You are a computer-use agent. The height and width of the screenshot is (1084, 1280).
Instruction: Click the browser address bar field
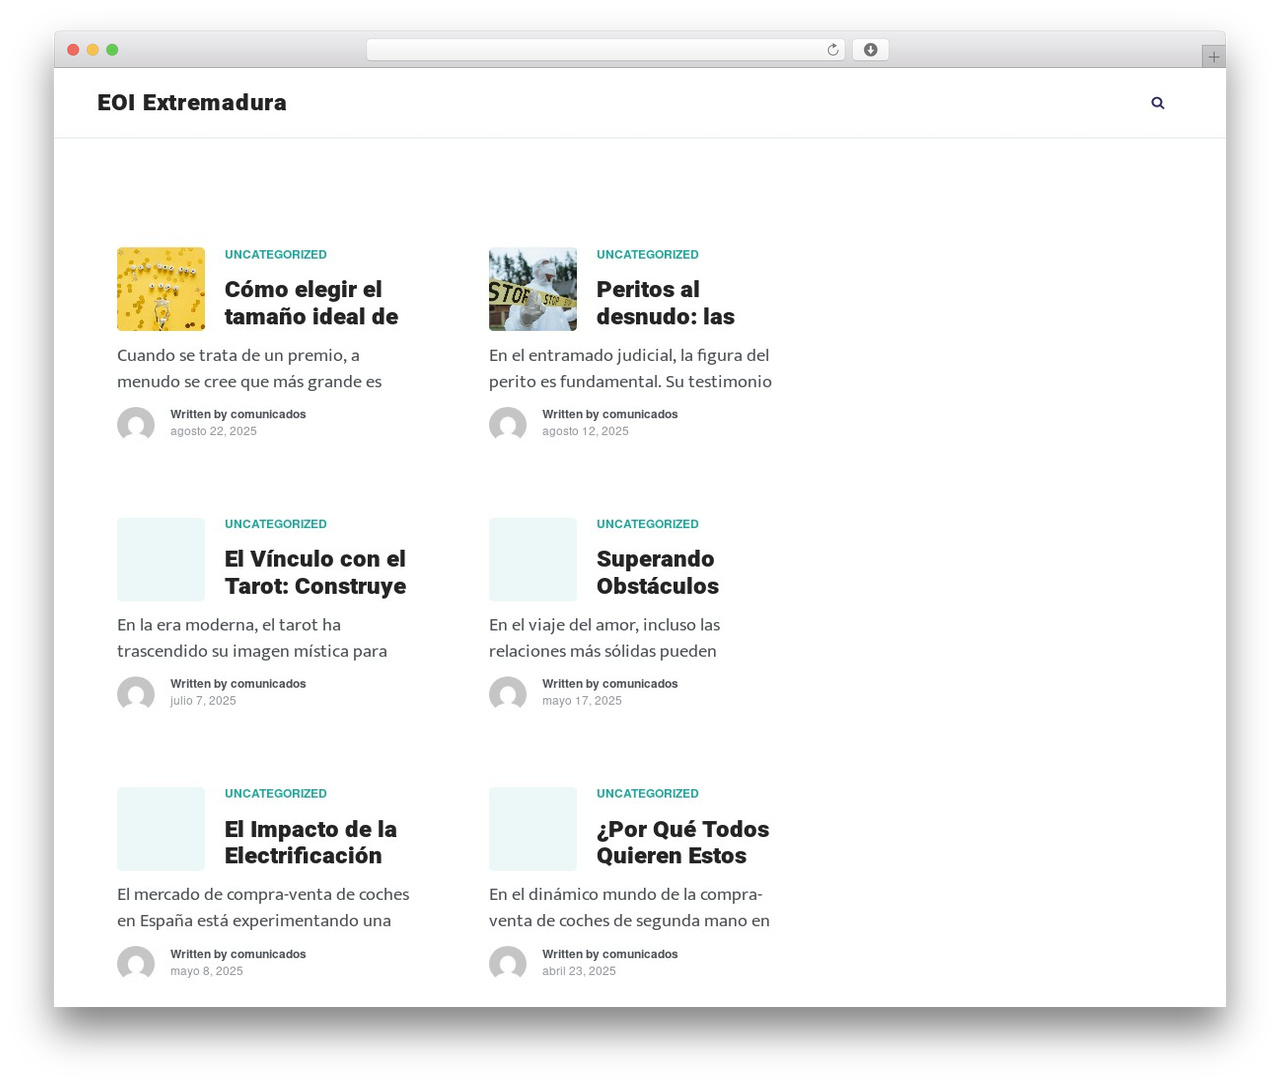pyautogui.click(x=606, y=50)
